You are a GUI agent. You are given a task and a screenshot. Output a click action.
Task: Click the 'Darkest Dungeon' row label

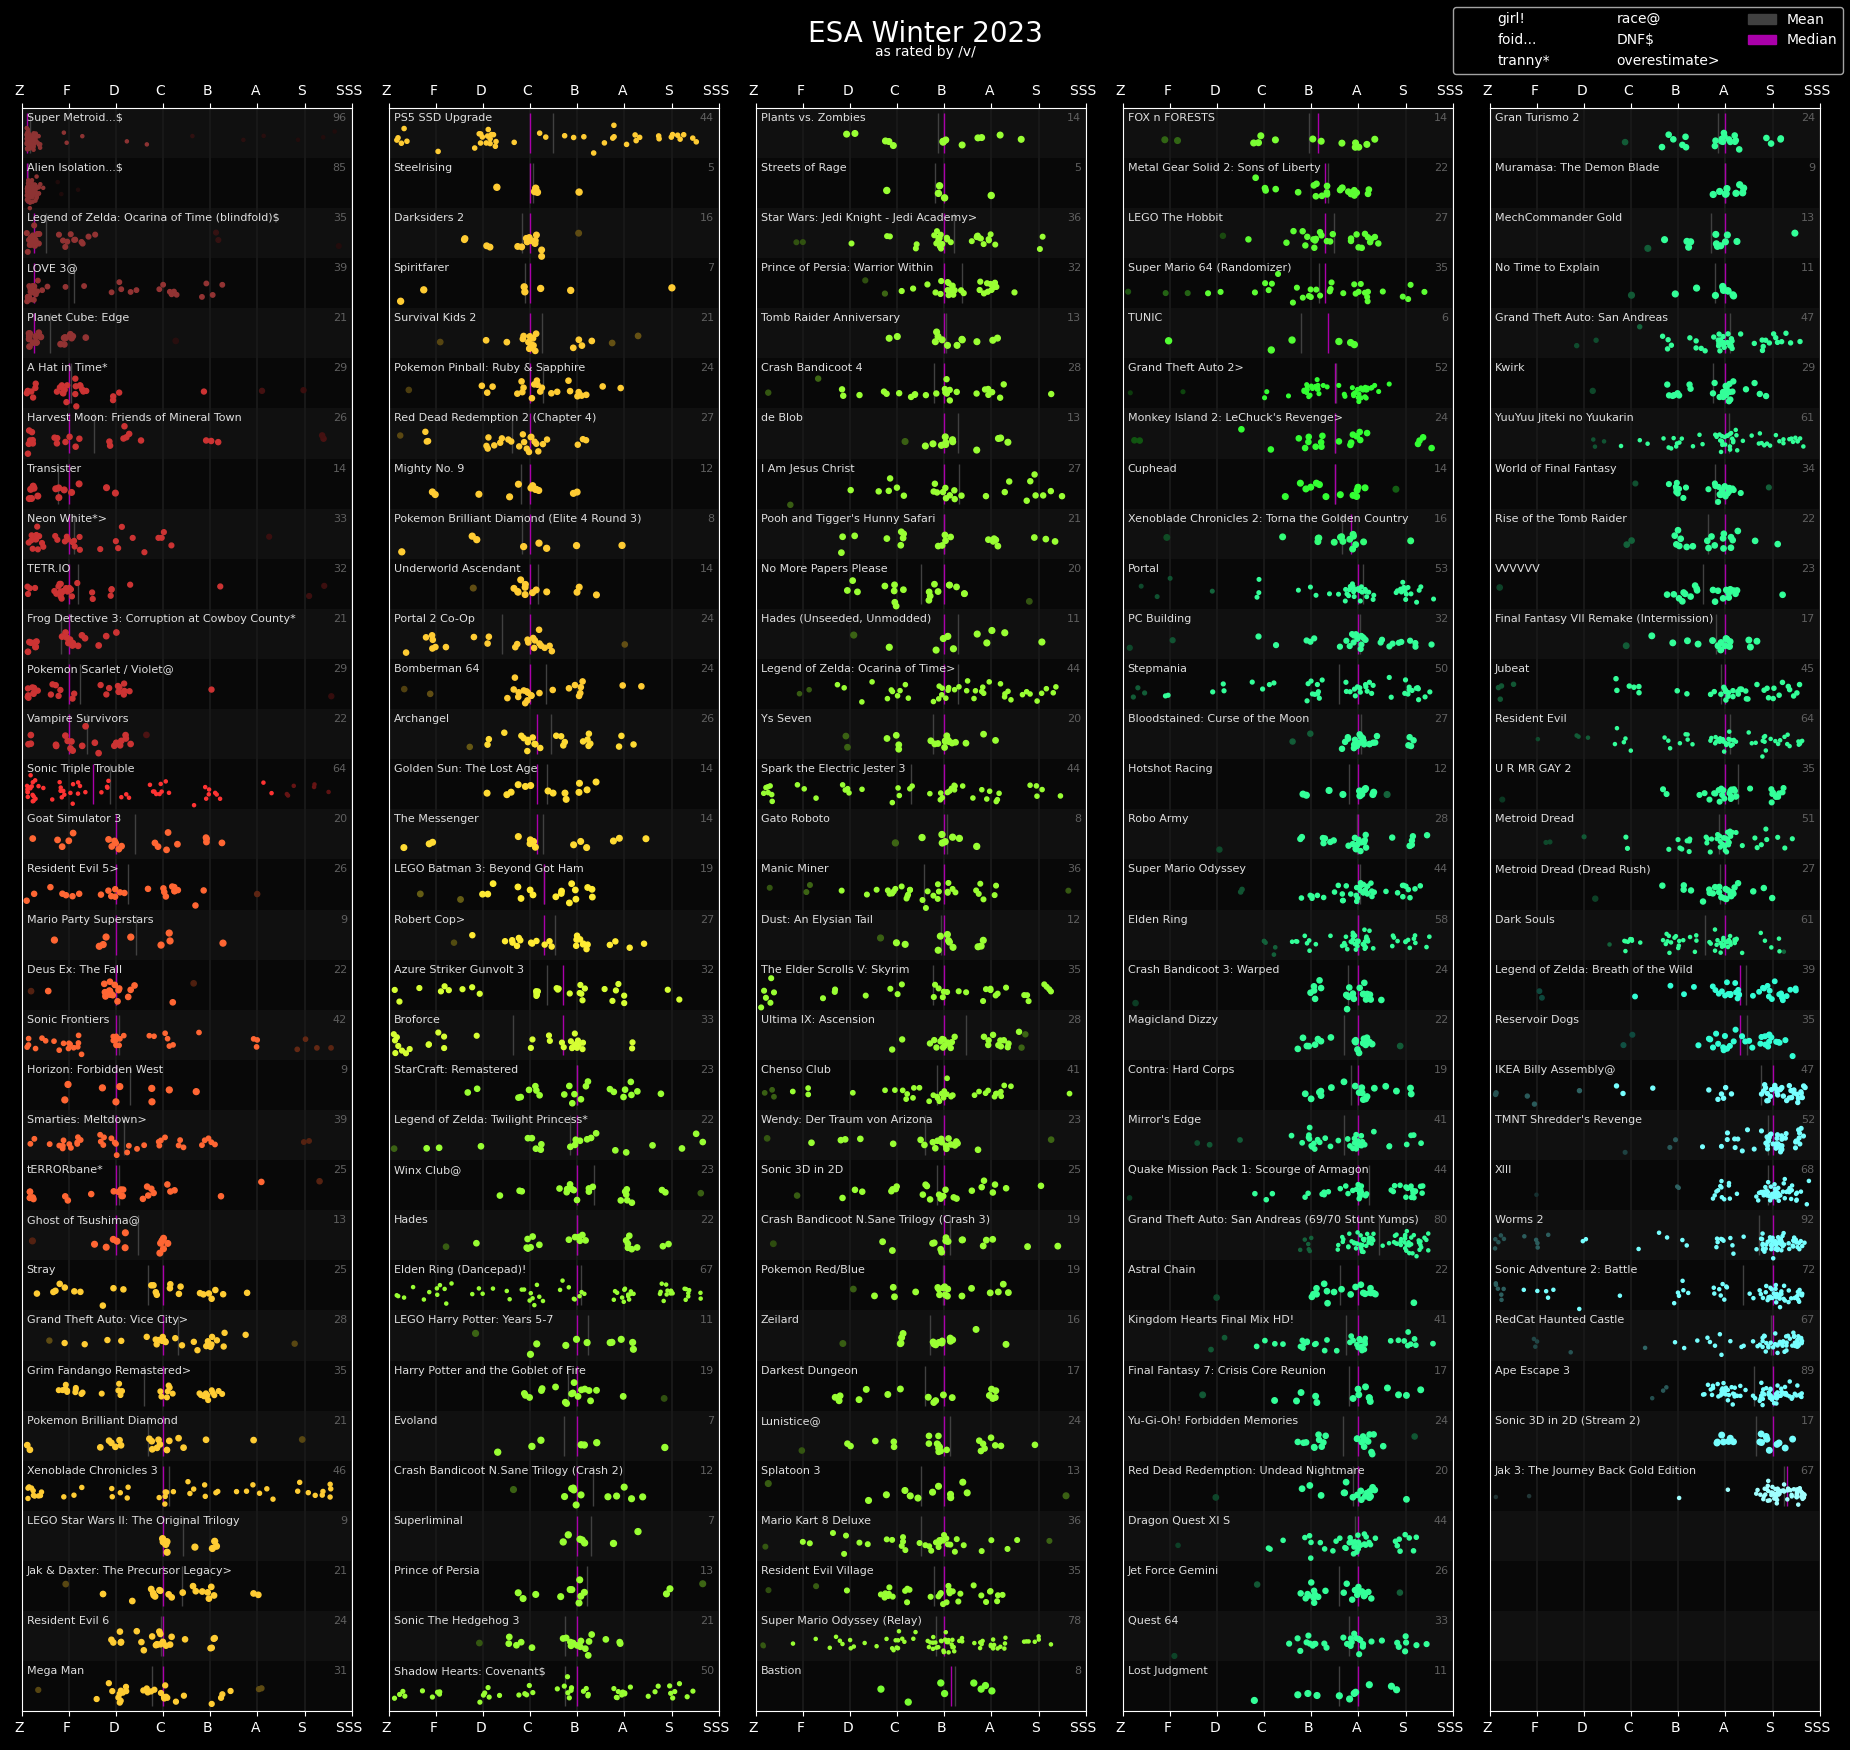pos(809,1370)
